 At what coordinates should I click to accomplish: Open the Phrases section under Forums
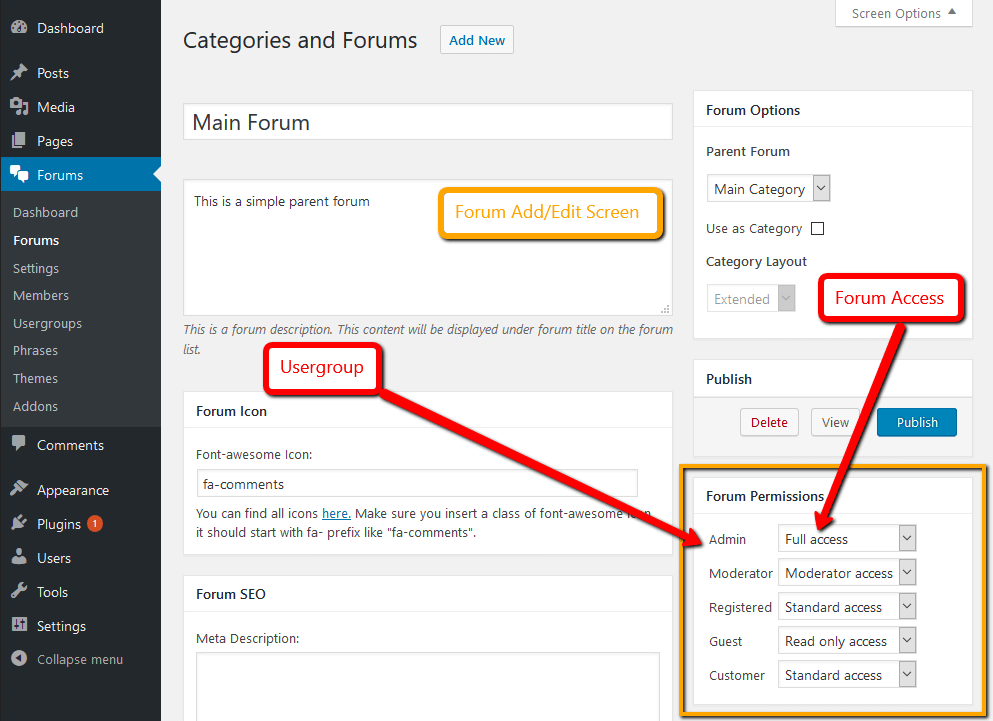pos(35,350)
